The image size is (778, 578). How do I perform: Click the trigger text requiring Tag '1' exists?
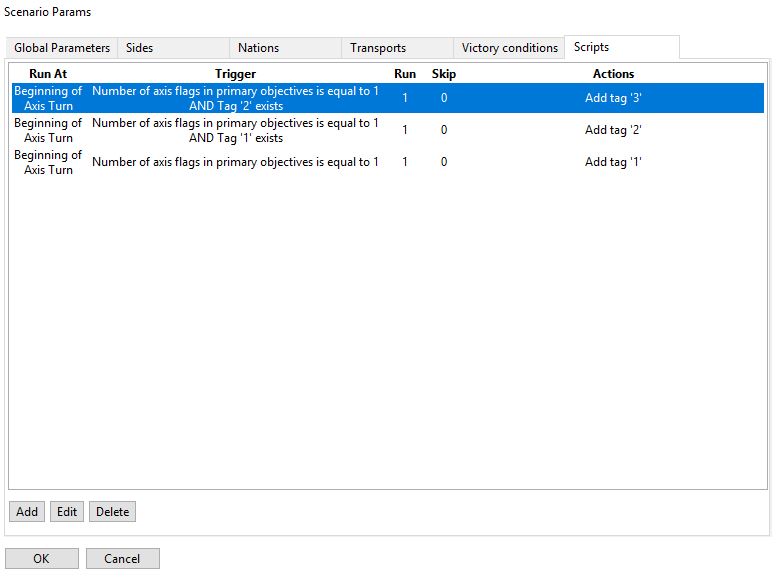(x=235, y=130)
